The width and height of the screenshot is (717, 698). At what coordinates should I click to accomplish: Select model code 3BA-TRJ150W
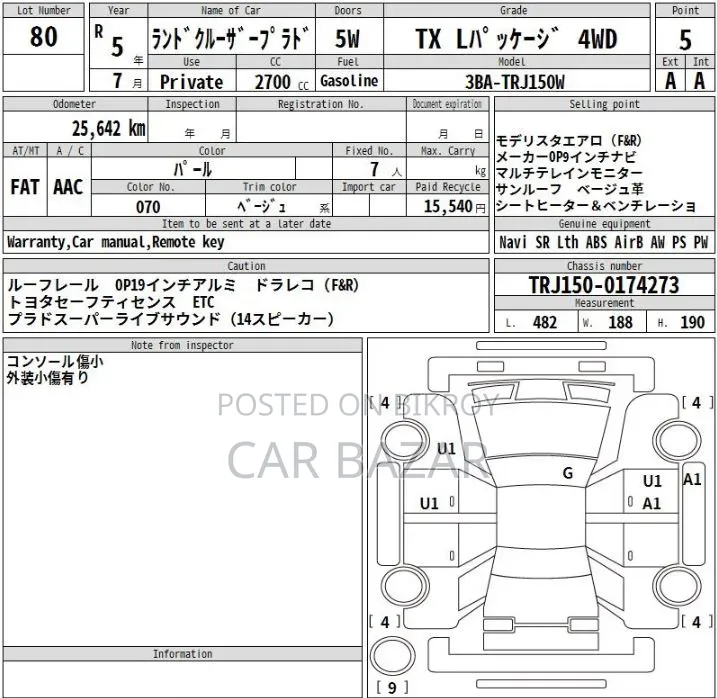pyautogui.click(x=515, y=82)
